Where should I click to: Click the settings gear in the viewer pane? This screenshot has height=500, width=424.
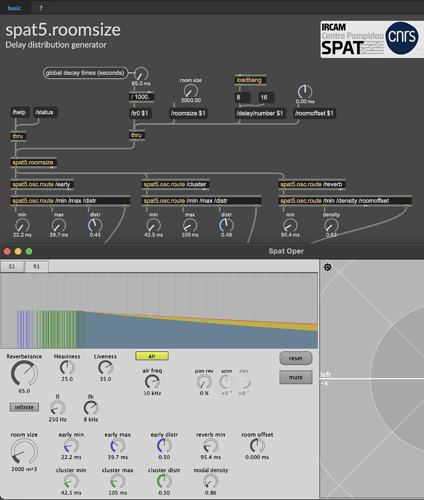328,267
